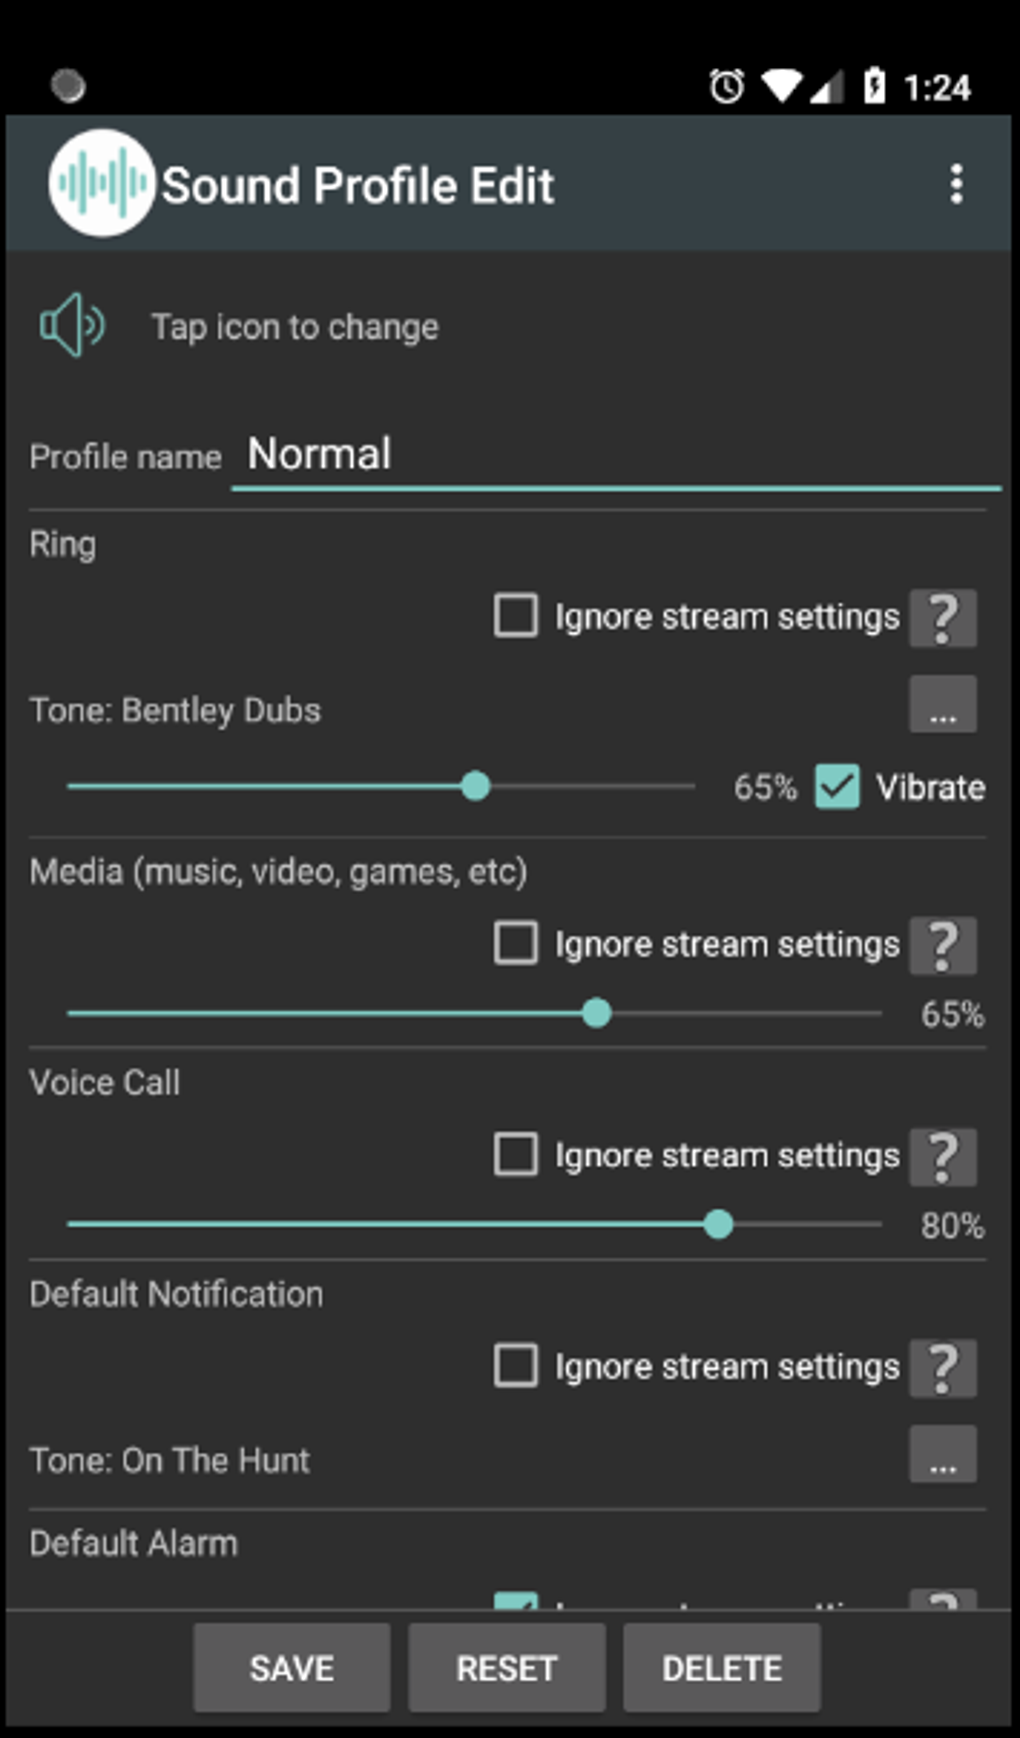
Task: Click the Media section question mark help icon
Action: tap(942, 944)
